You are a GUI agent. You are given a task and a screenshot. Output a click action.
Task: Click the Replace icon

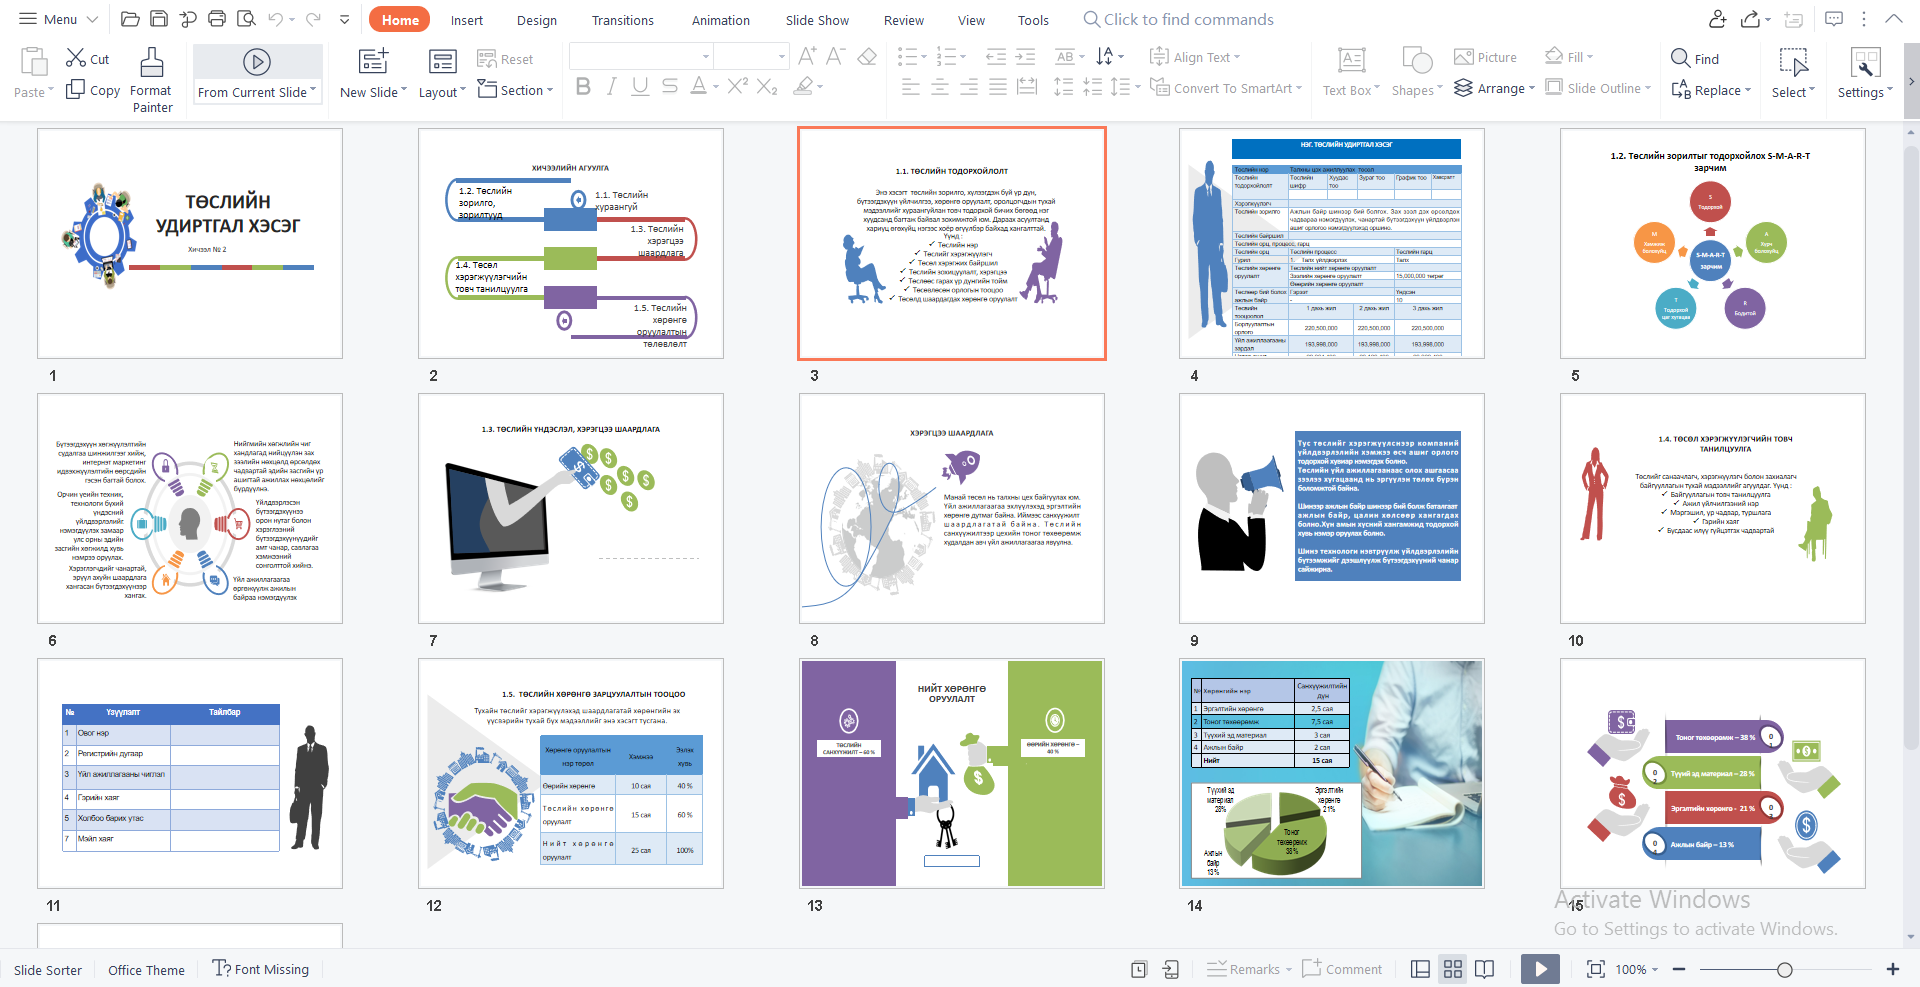[x=1681, y=89]
